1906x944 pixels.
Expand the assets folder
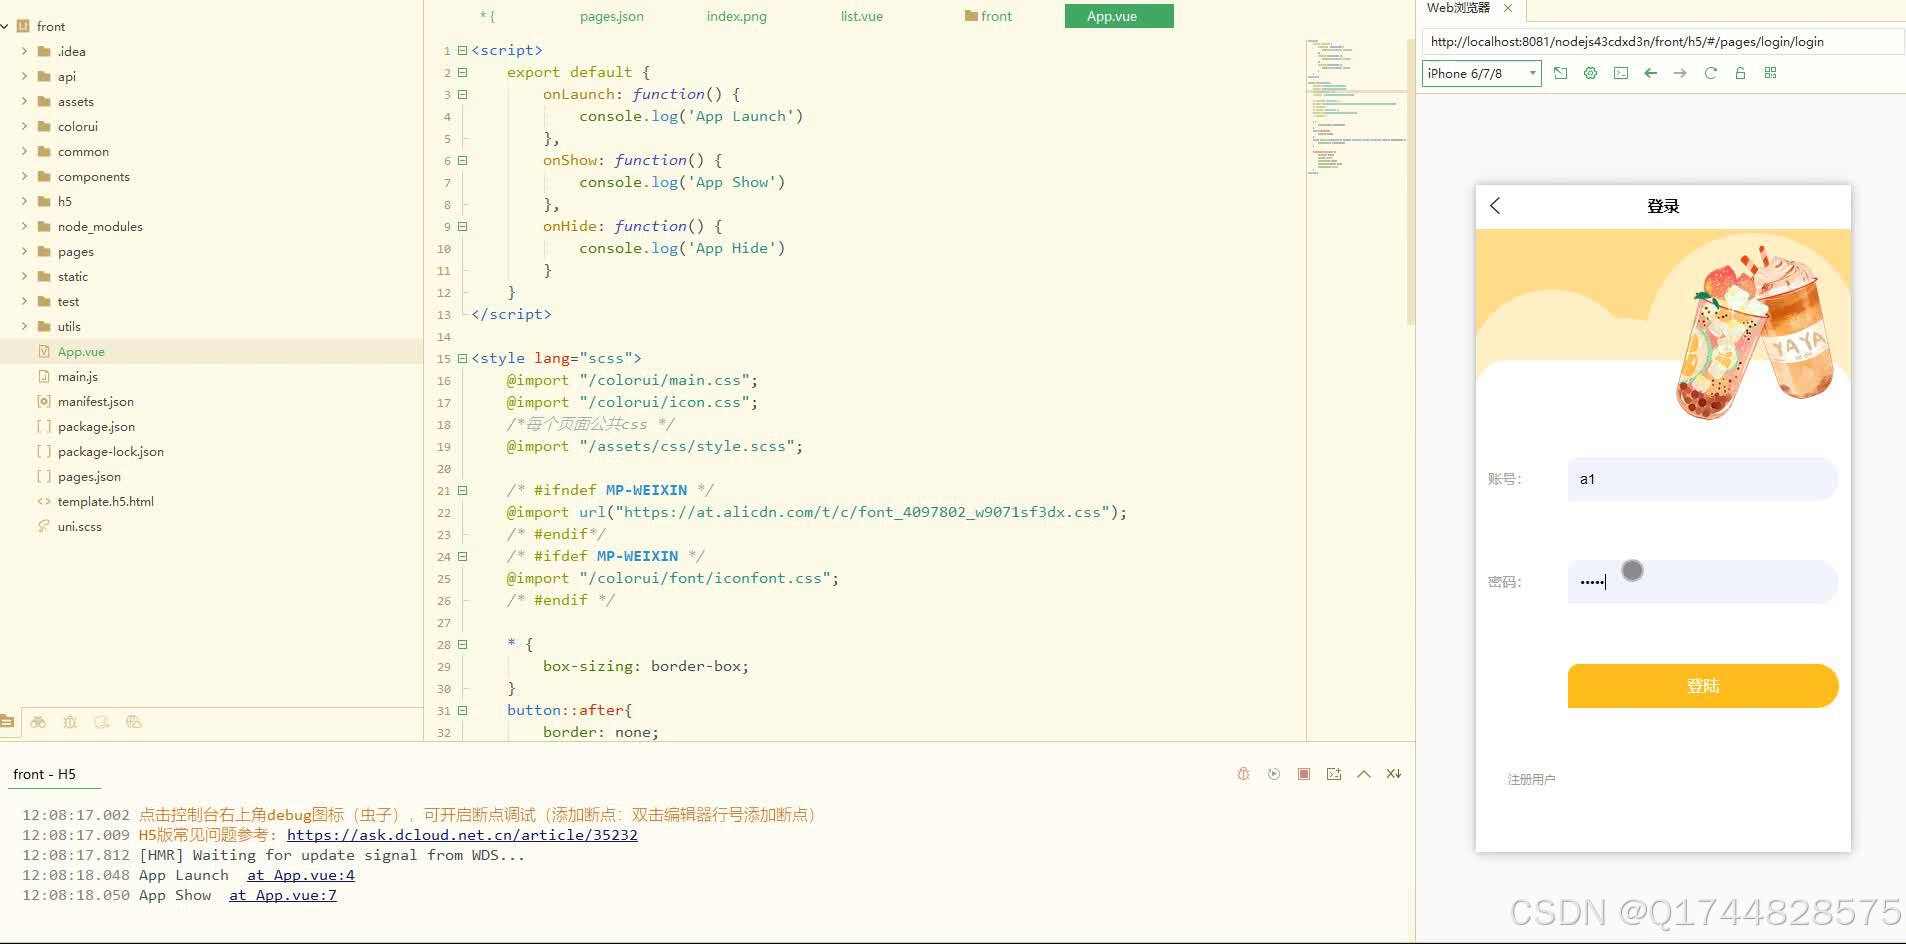[24, 101]
